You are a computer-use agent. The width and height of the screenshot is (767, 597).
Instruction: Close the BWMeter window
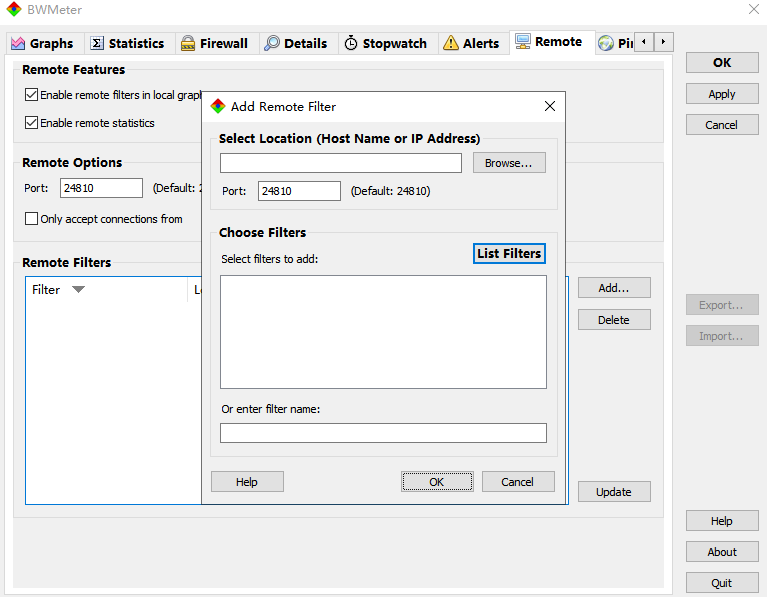pyautogui.click(x=754, y=9)
